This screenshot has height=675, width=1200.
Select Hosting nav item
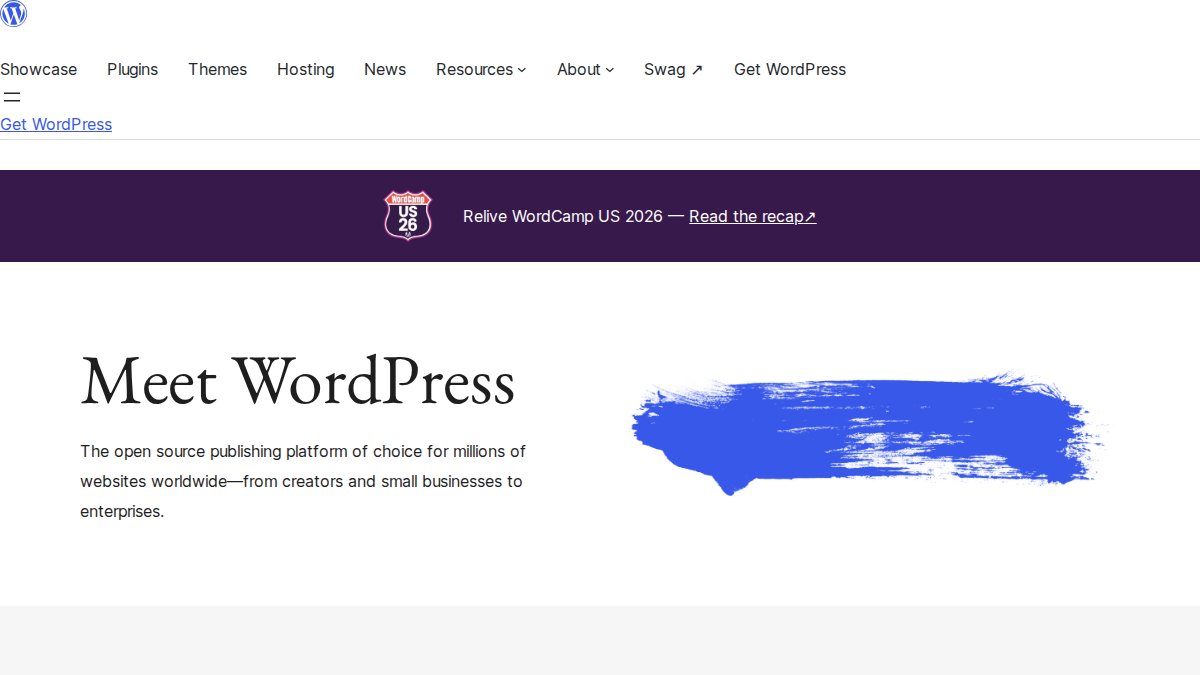[305, 69]
